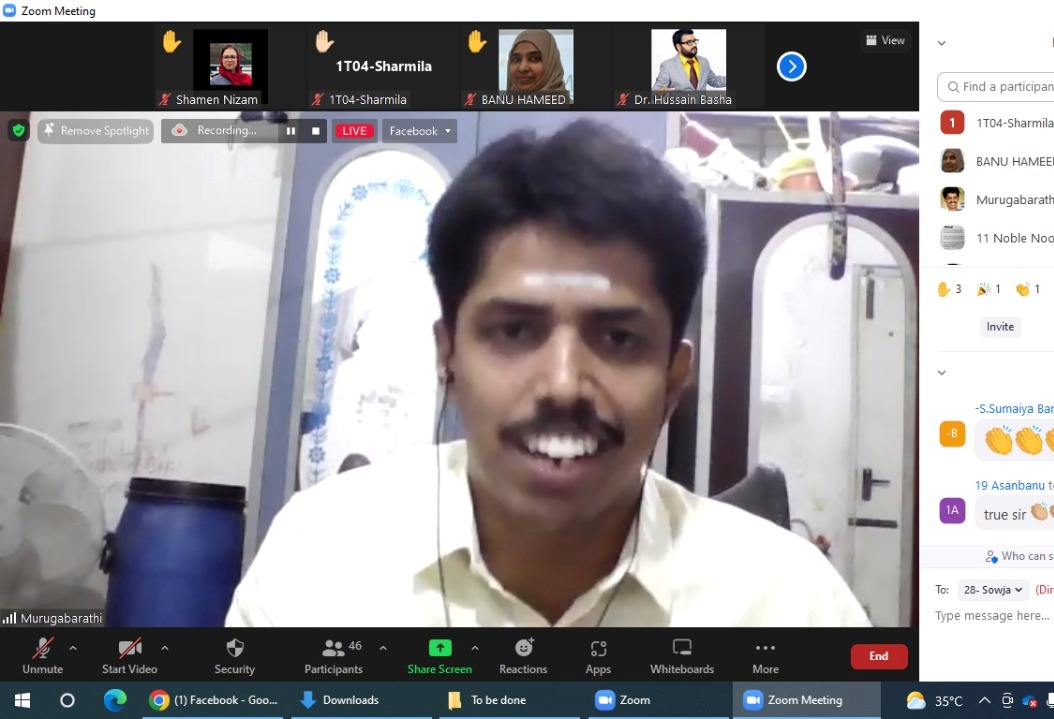The width and height of the screenshot is (1054, 719).
Task: Start Video from the camera icon
Action: point(130,656)
